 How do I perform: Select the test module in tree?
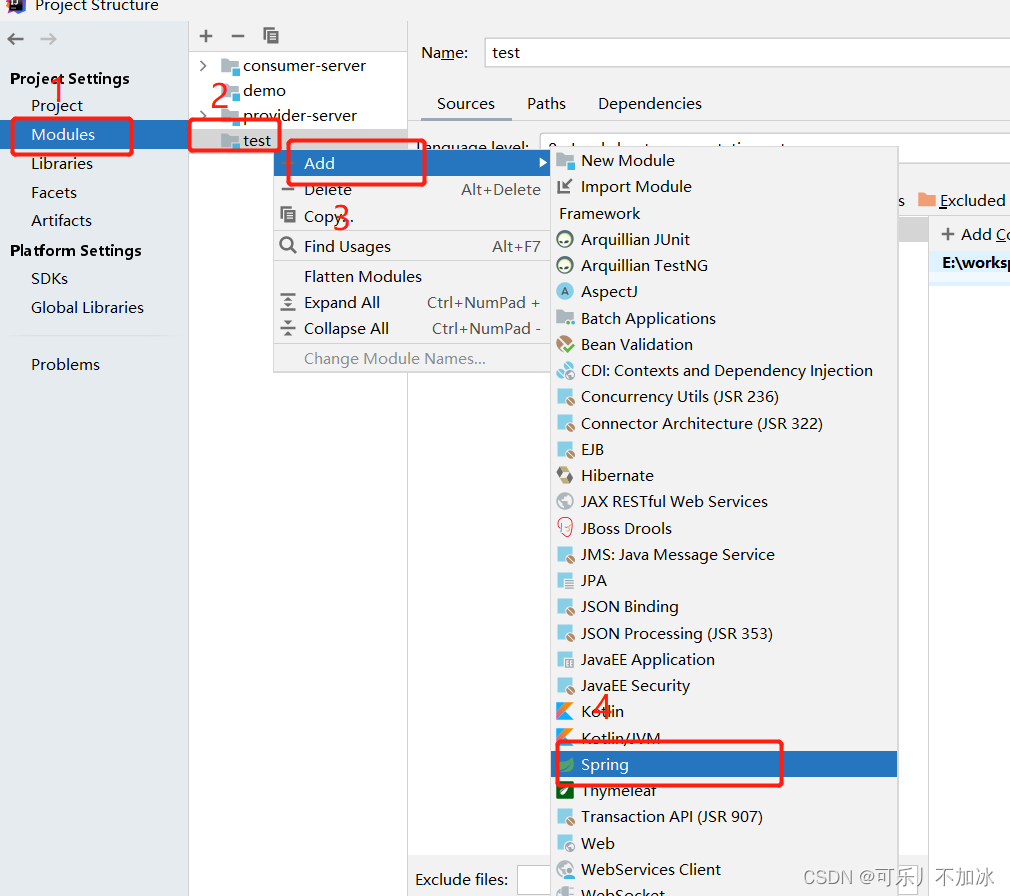[257, 140]
